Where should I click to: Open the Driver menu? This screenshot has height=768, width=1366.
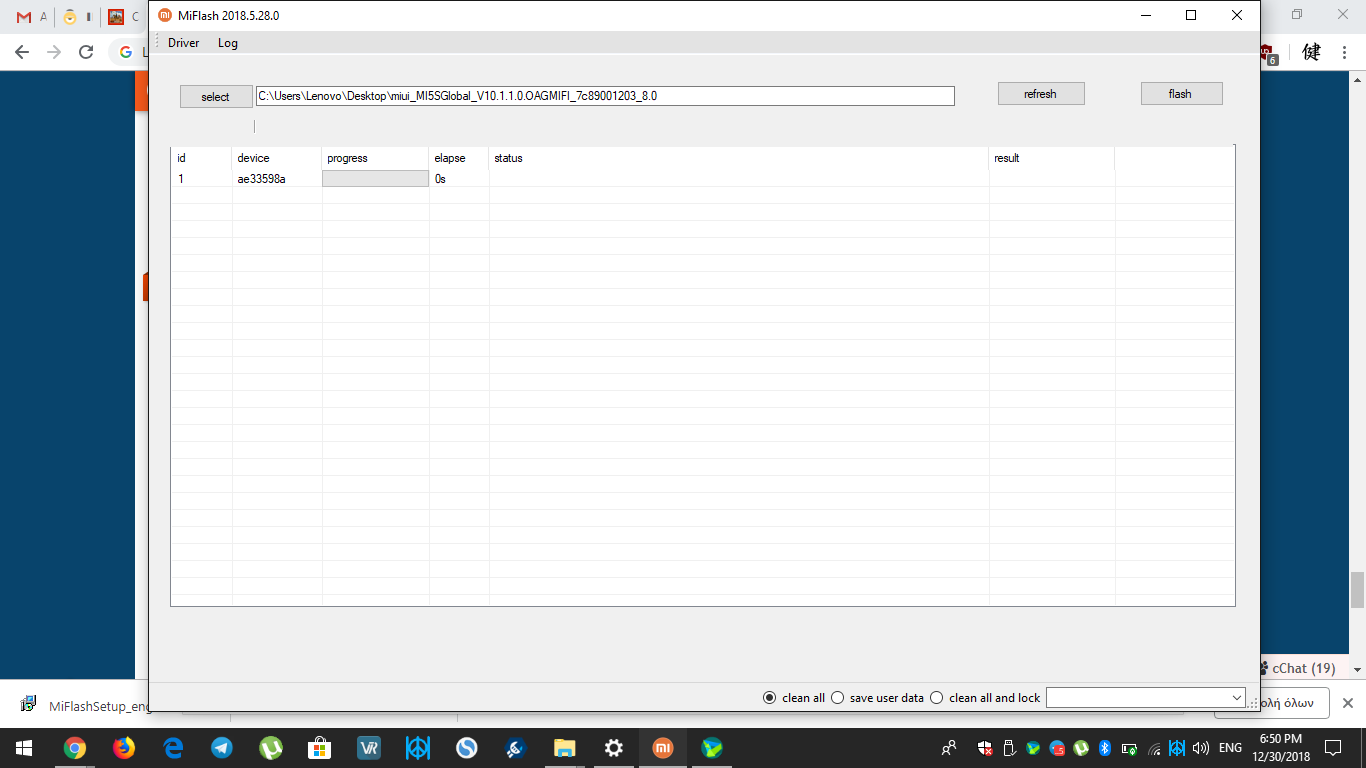183,43
